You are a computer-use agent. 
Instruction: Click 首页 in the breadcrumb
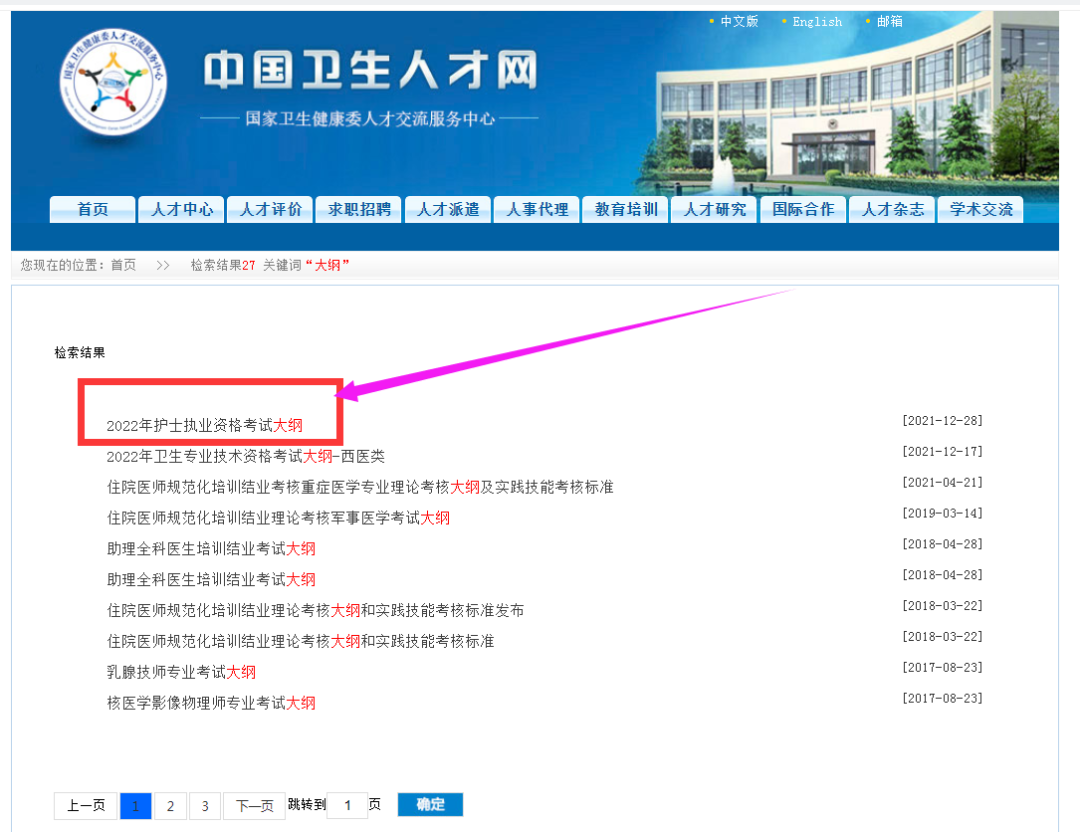tap(123, 265)
